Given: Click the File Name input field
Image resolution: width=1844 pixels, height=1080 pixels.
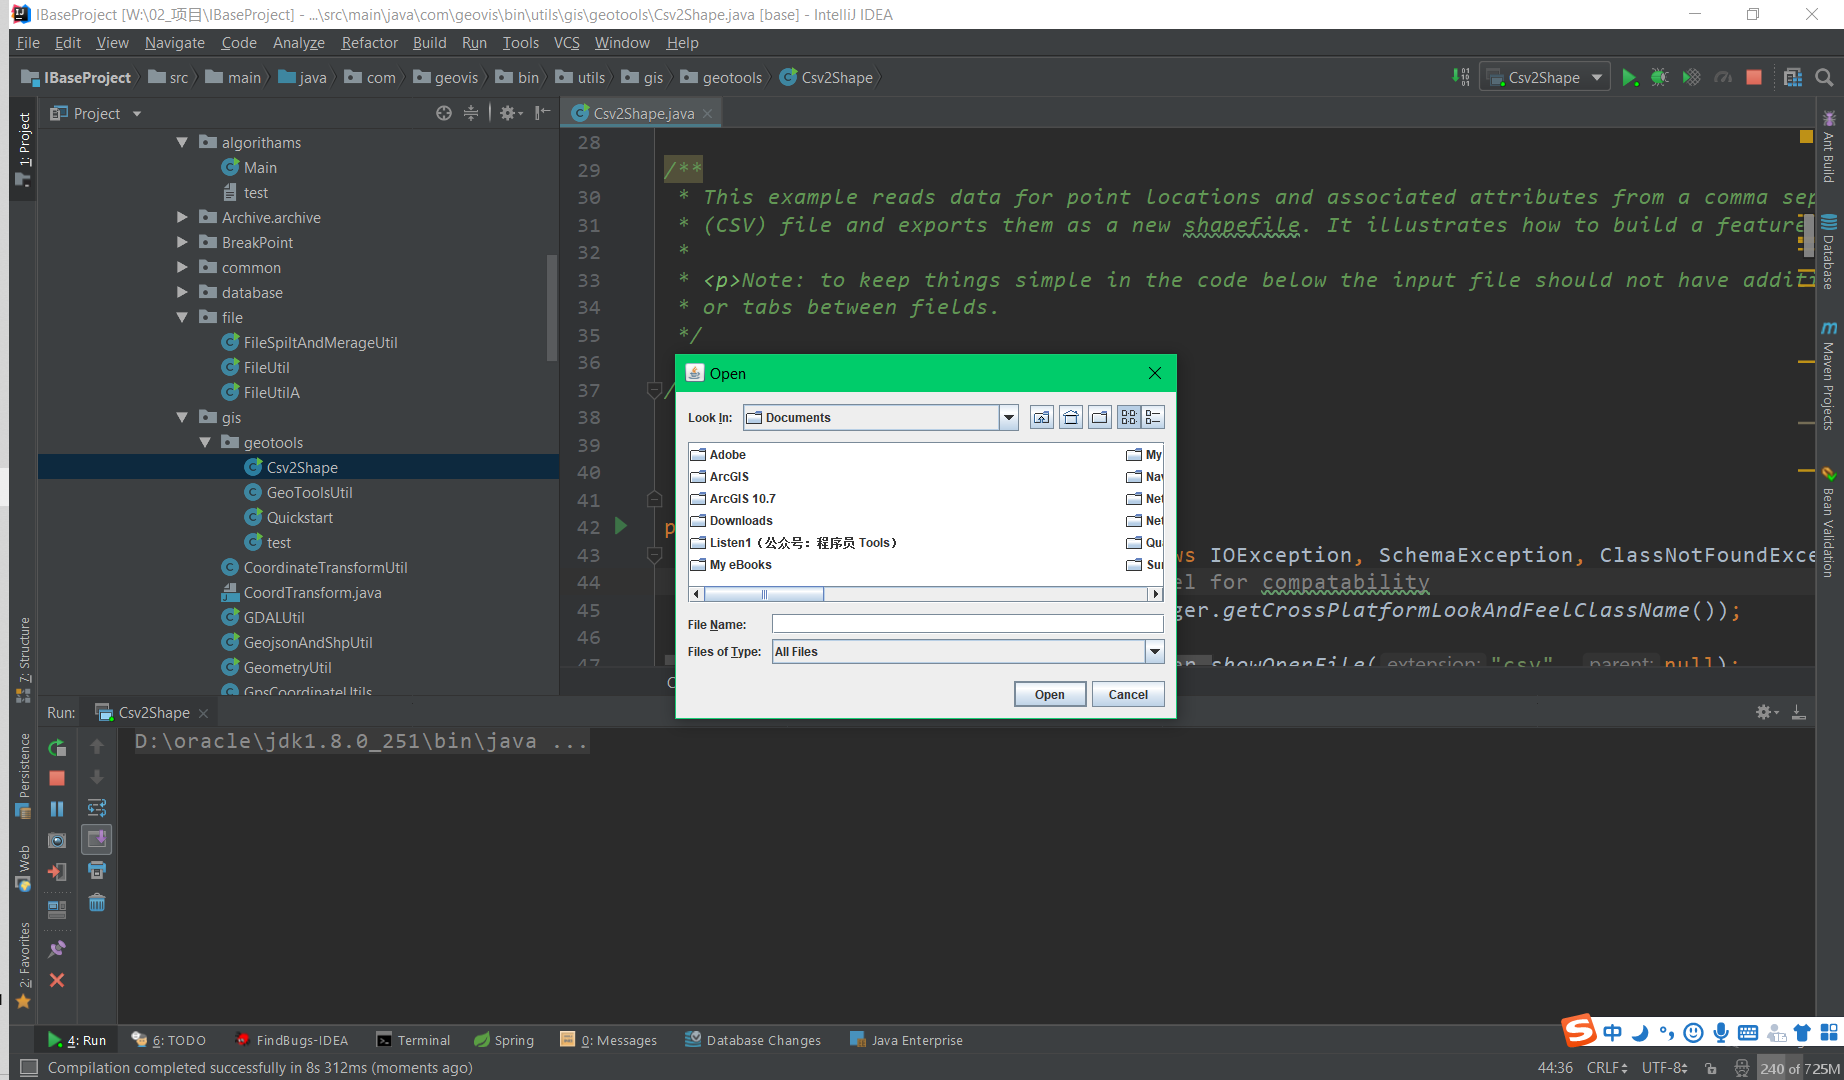Looking at the screenshot, I should [x=968, y=624].
